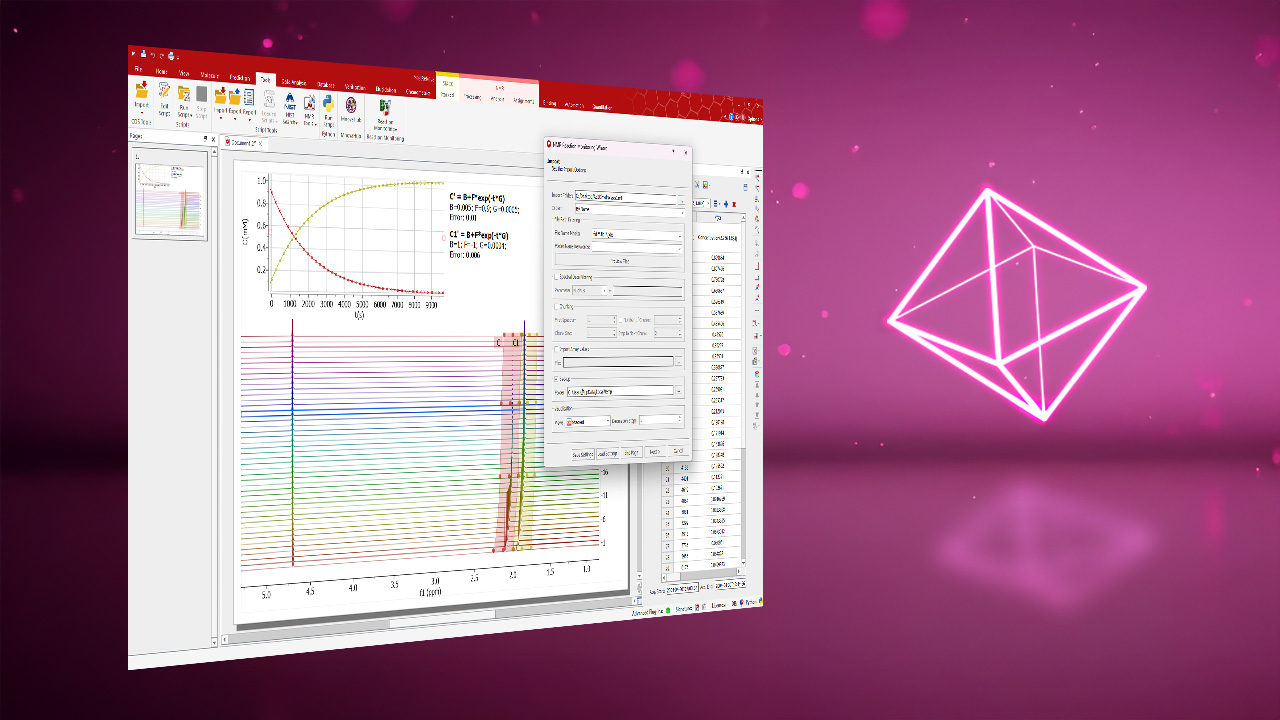This screenshot has width=1280, height=720.
Task: Click the Import Folder path field
Action: pos(626,198)
